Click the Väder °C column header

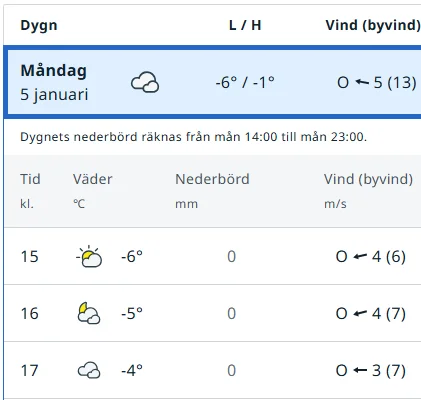click(x=93, y=191)
